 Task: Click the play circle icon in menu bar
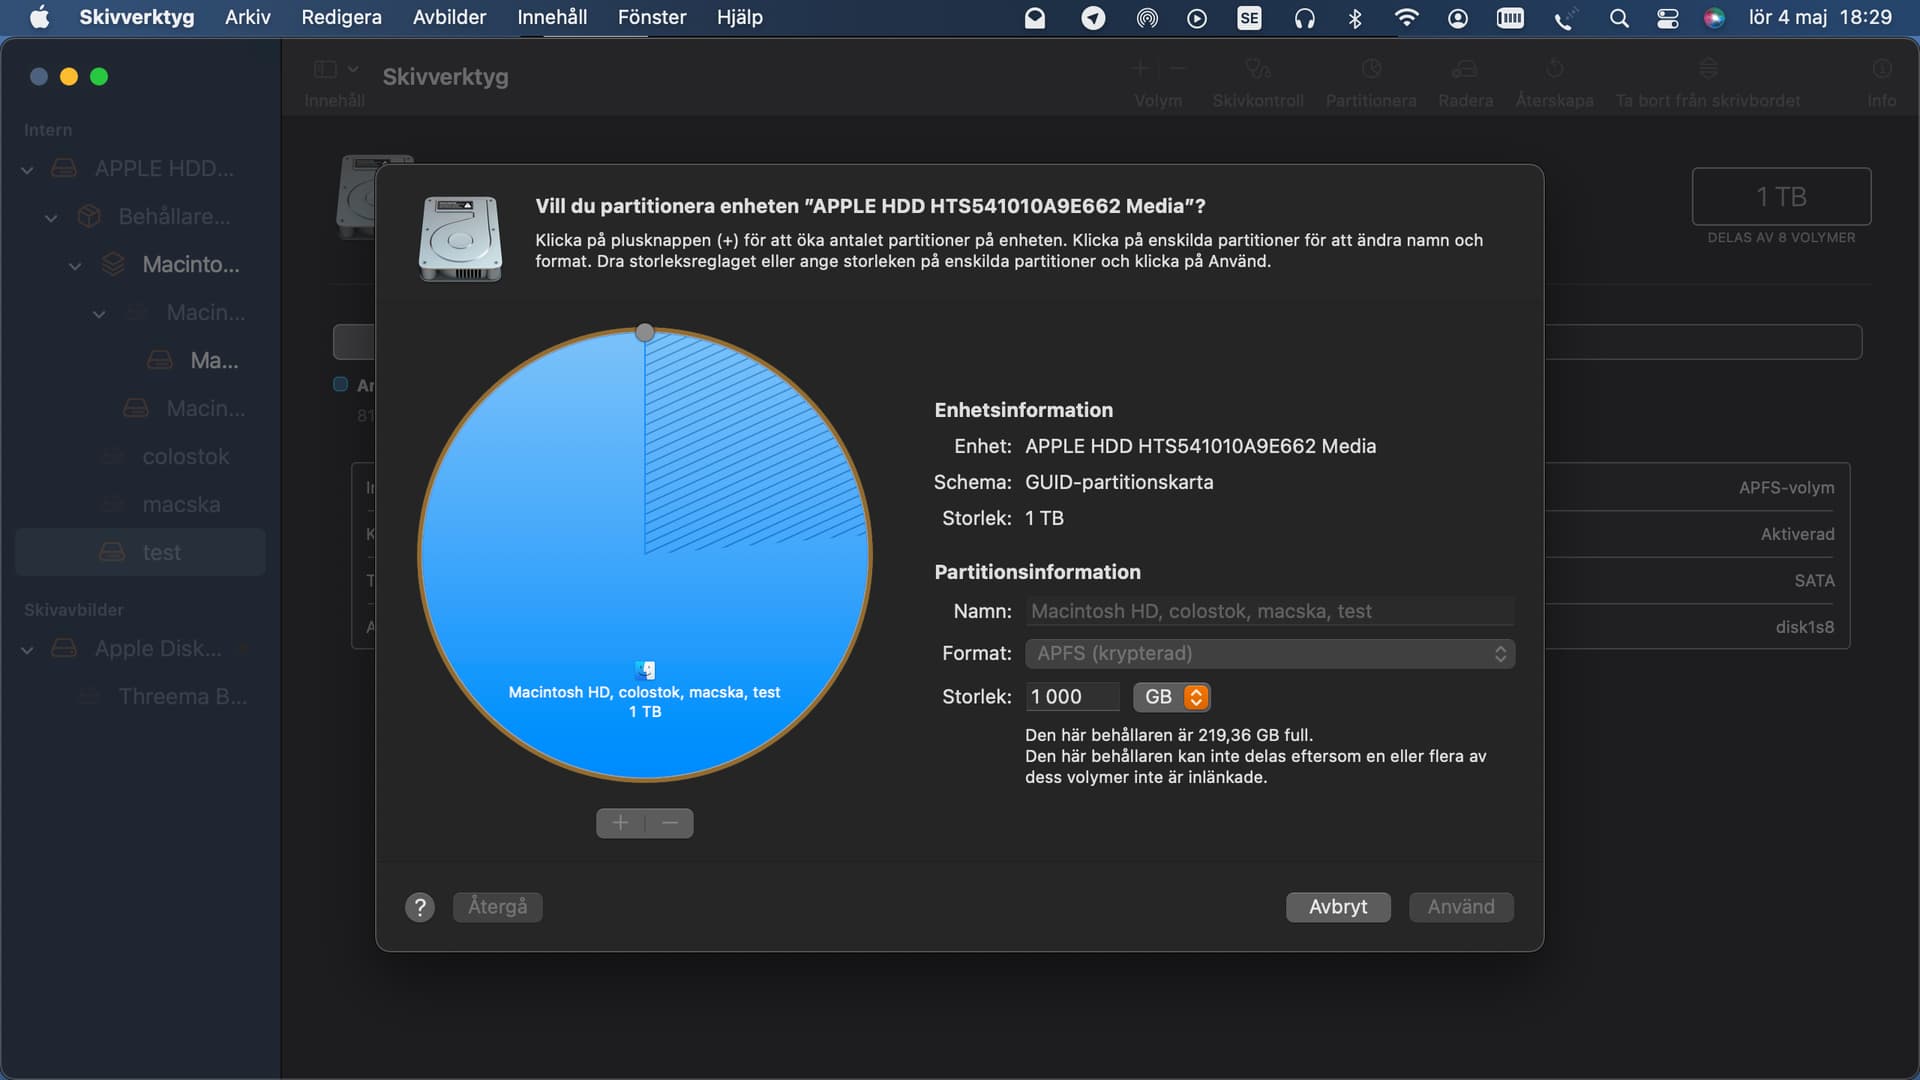[1197, 18]
